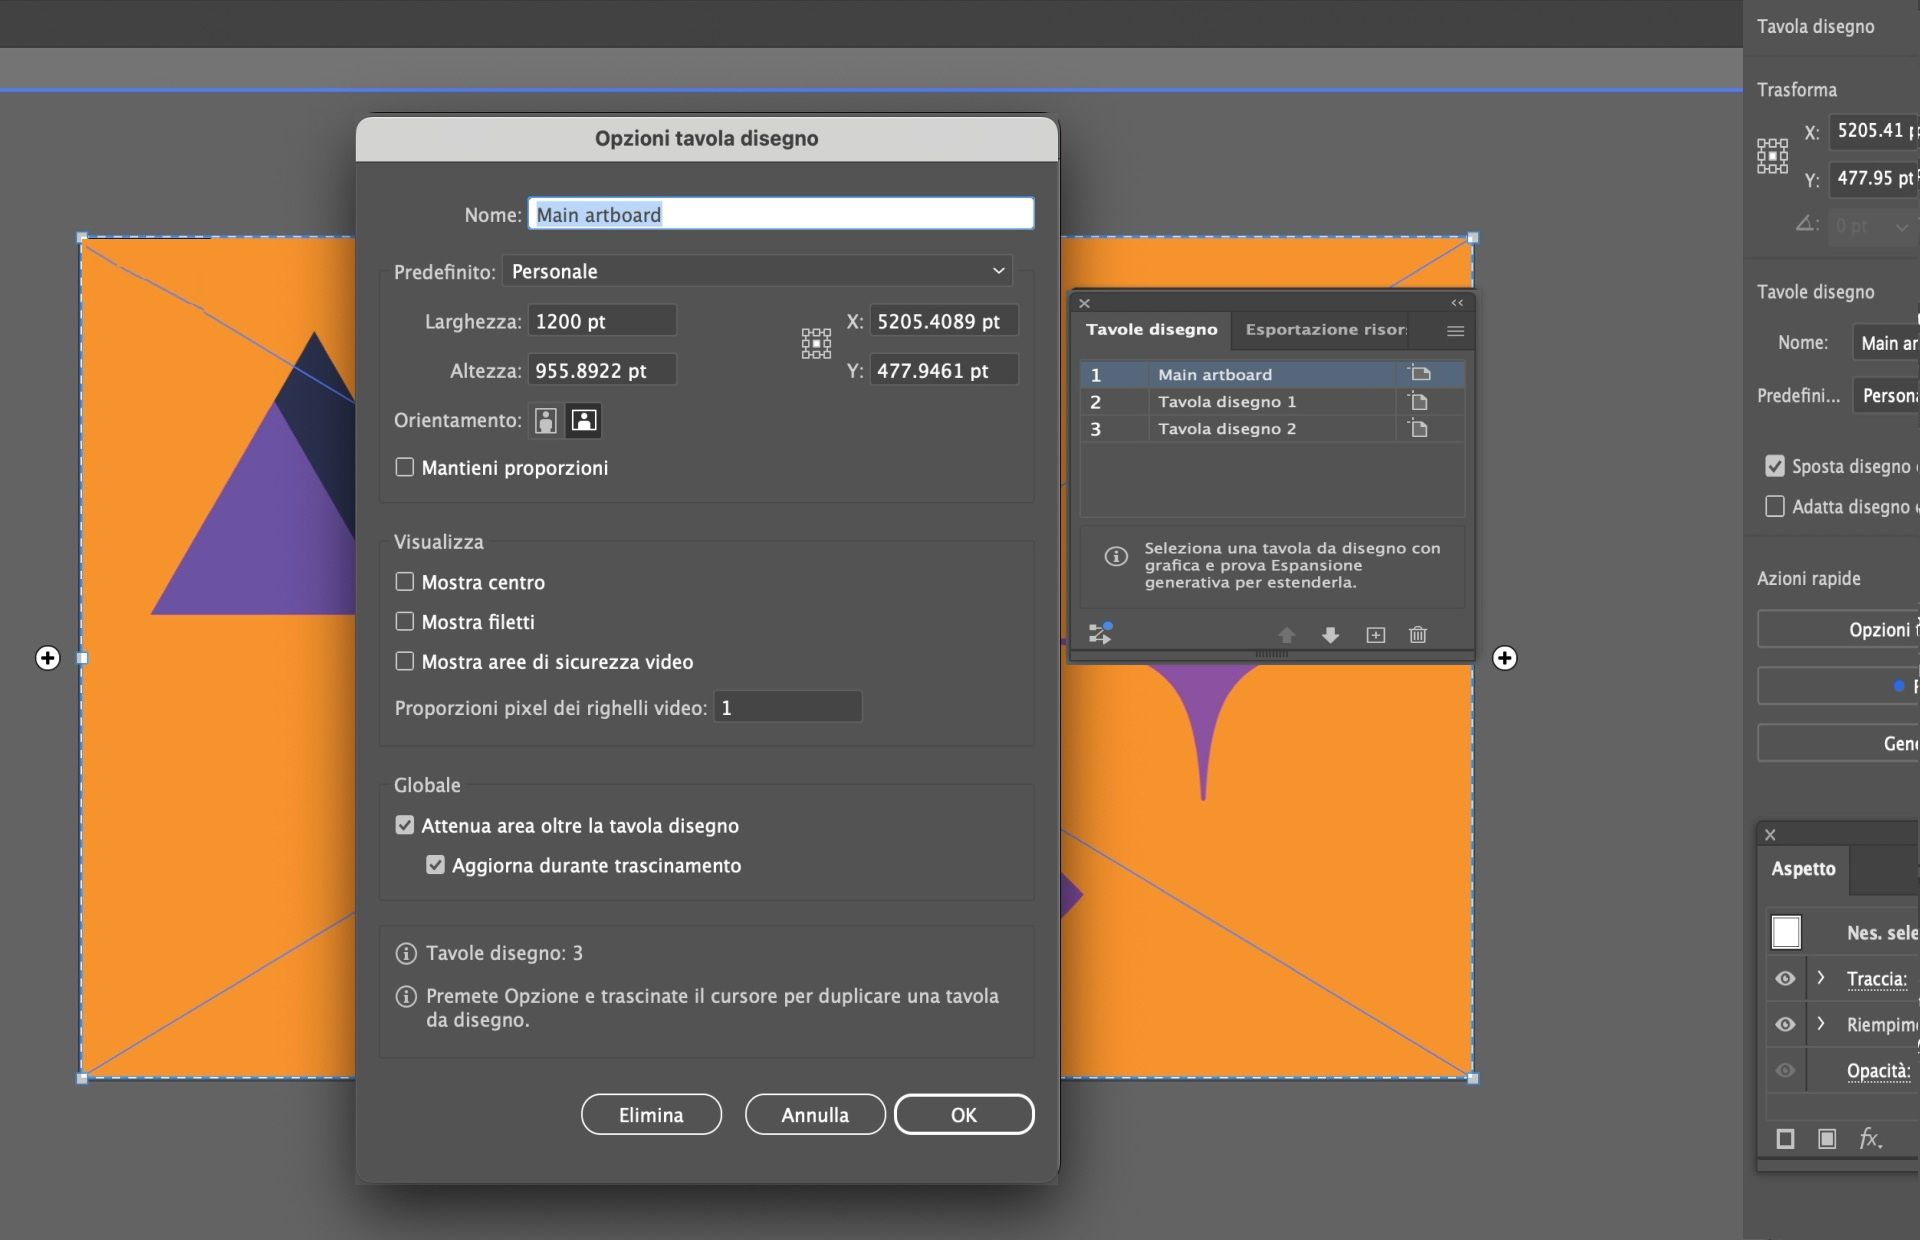Delete artboard trash icon
Viewport: 1920px width, 1240px height.
pos(1418,635)
